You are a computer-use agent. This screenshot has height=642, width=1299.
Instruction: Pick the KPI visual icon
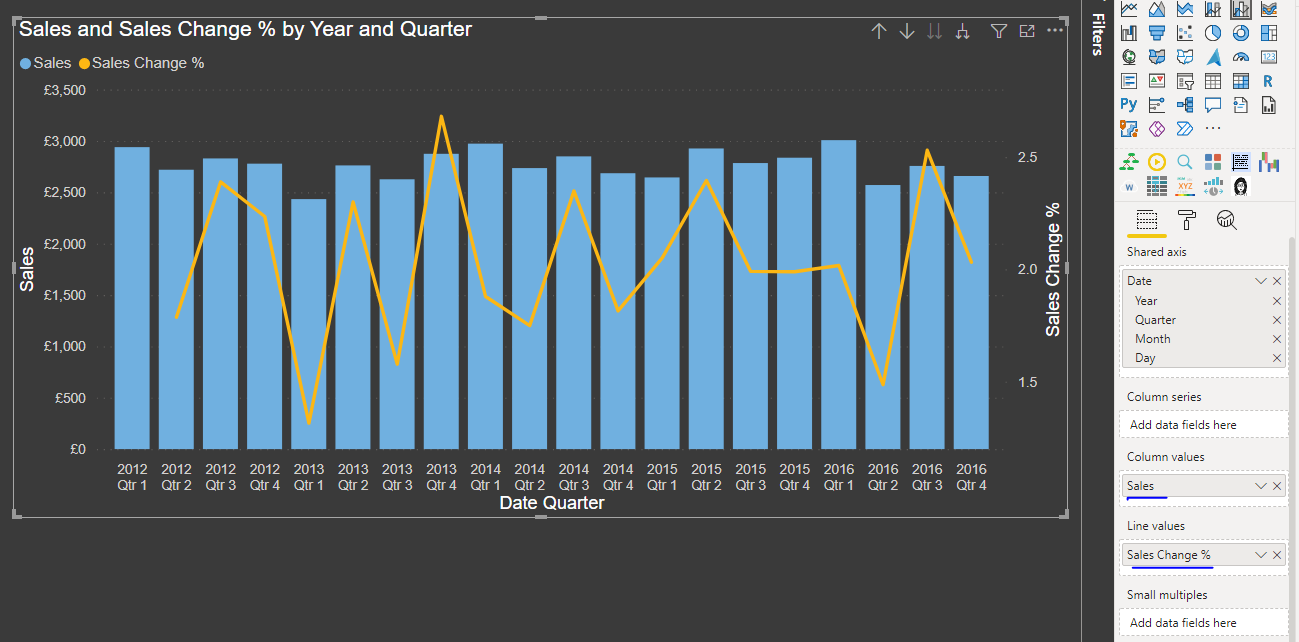[1157, 81]
